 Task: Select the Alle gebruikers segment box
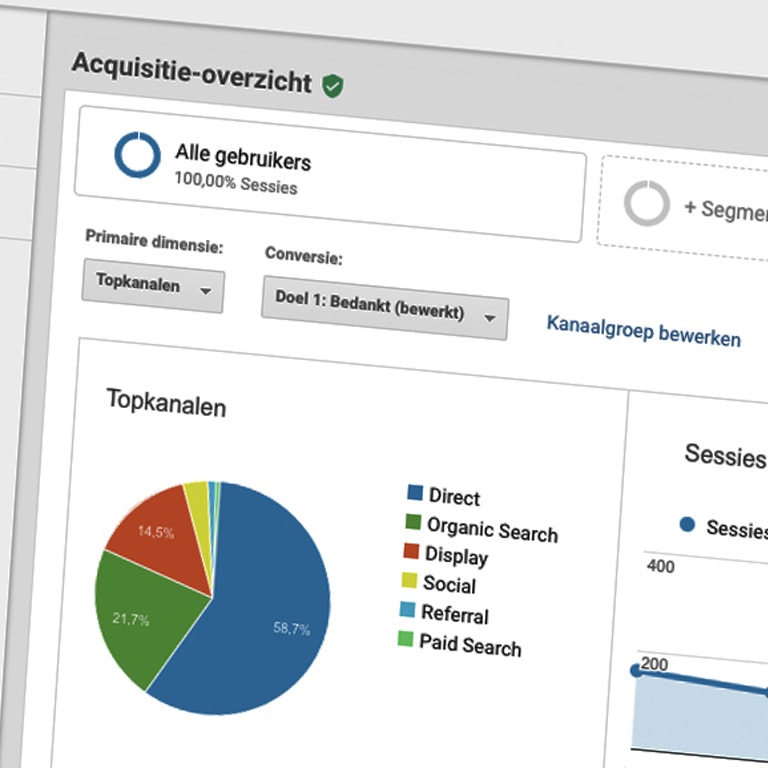tap(330, 173)
